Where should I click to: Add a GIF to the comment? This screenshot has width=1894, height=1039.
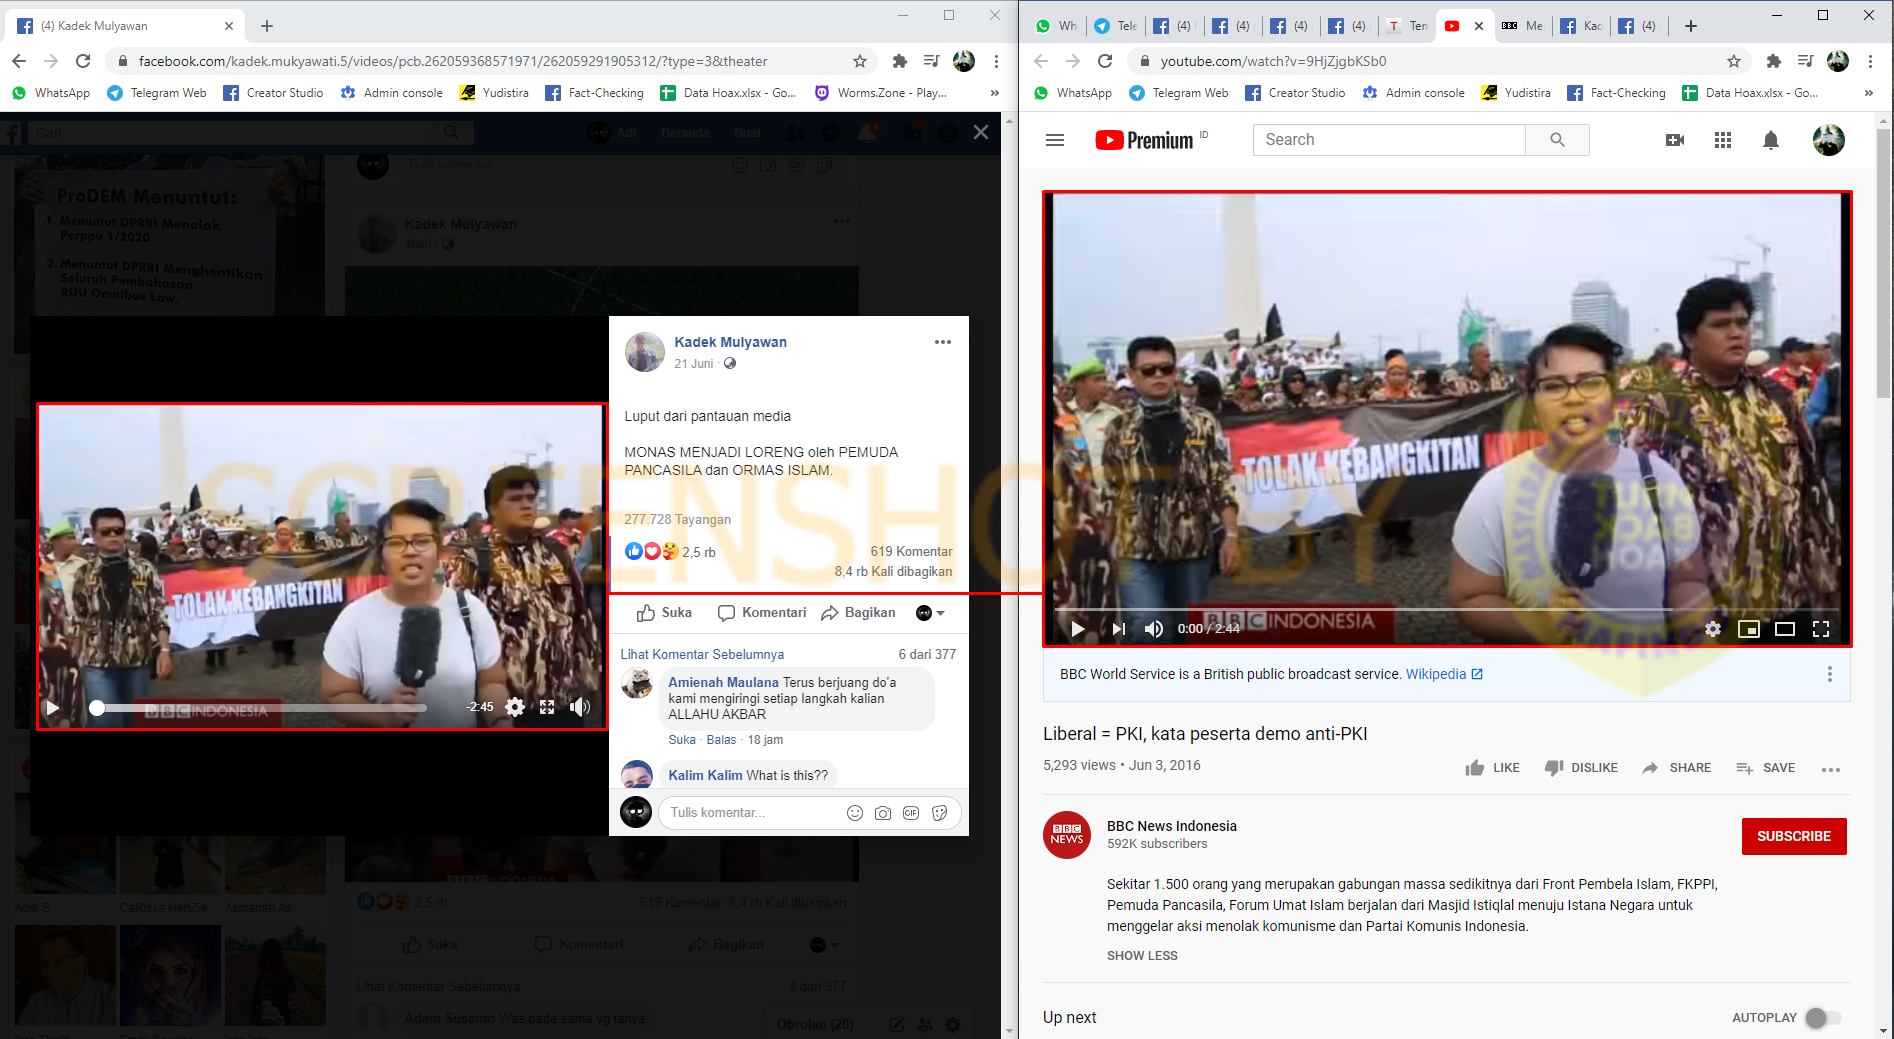(911, 813)
